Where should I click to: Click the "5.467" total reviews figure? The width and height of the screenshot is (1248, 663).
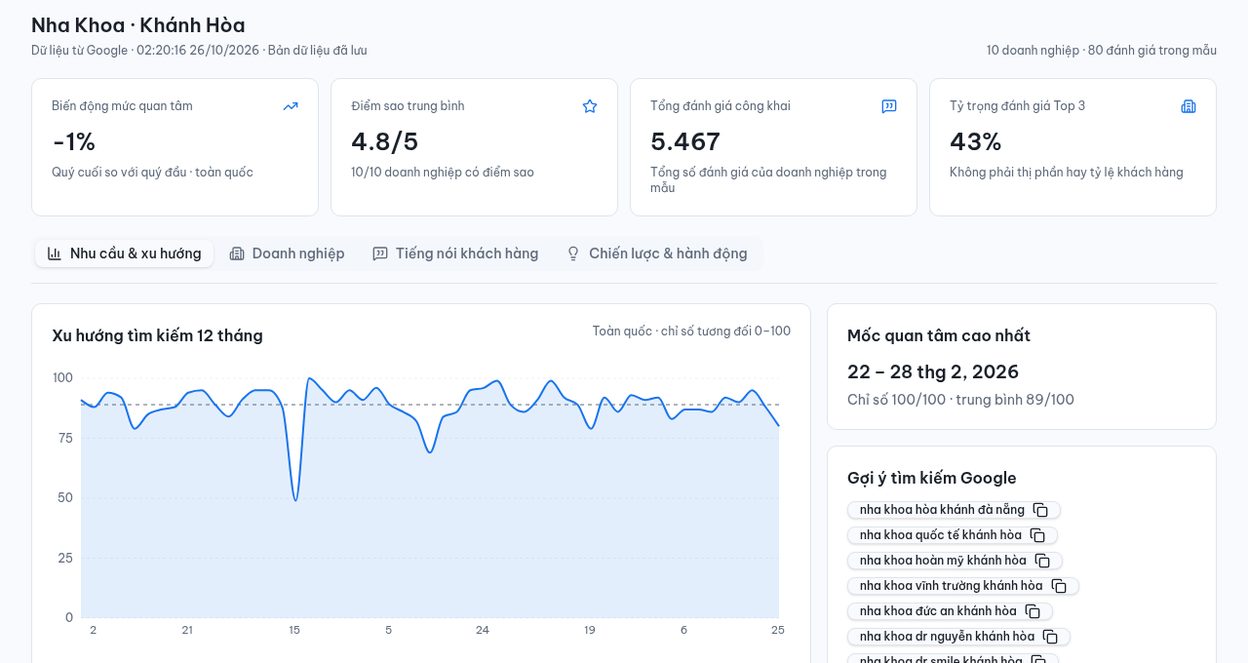tap(685, 142)
